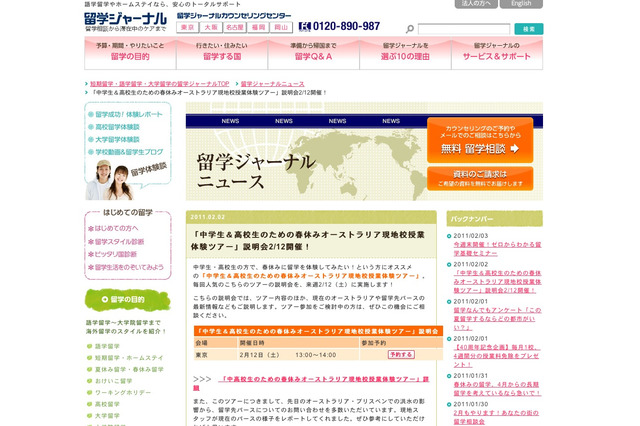The width and height of the screenshot is (640, 426).
Task: Open back number 2月もやります!あなたの街の留学相談会
Action: [496, 417]
